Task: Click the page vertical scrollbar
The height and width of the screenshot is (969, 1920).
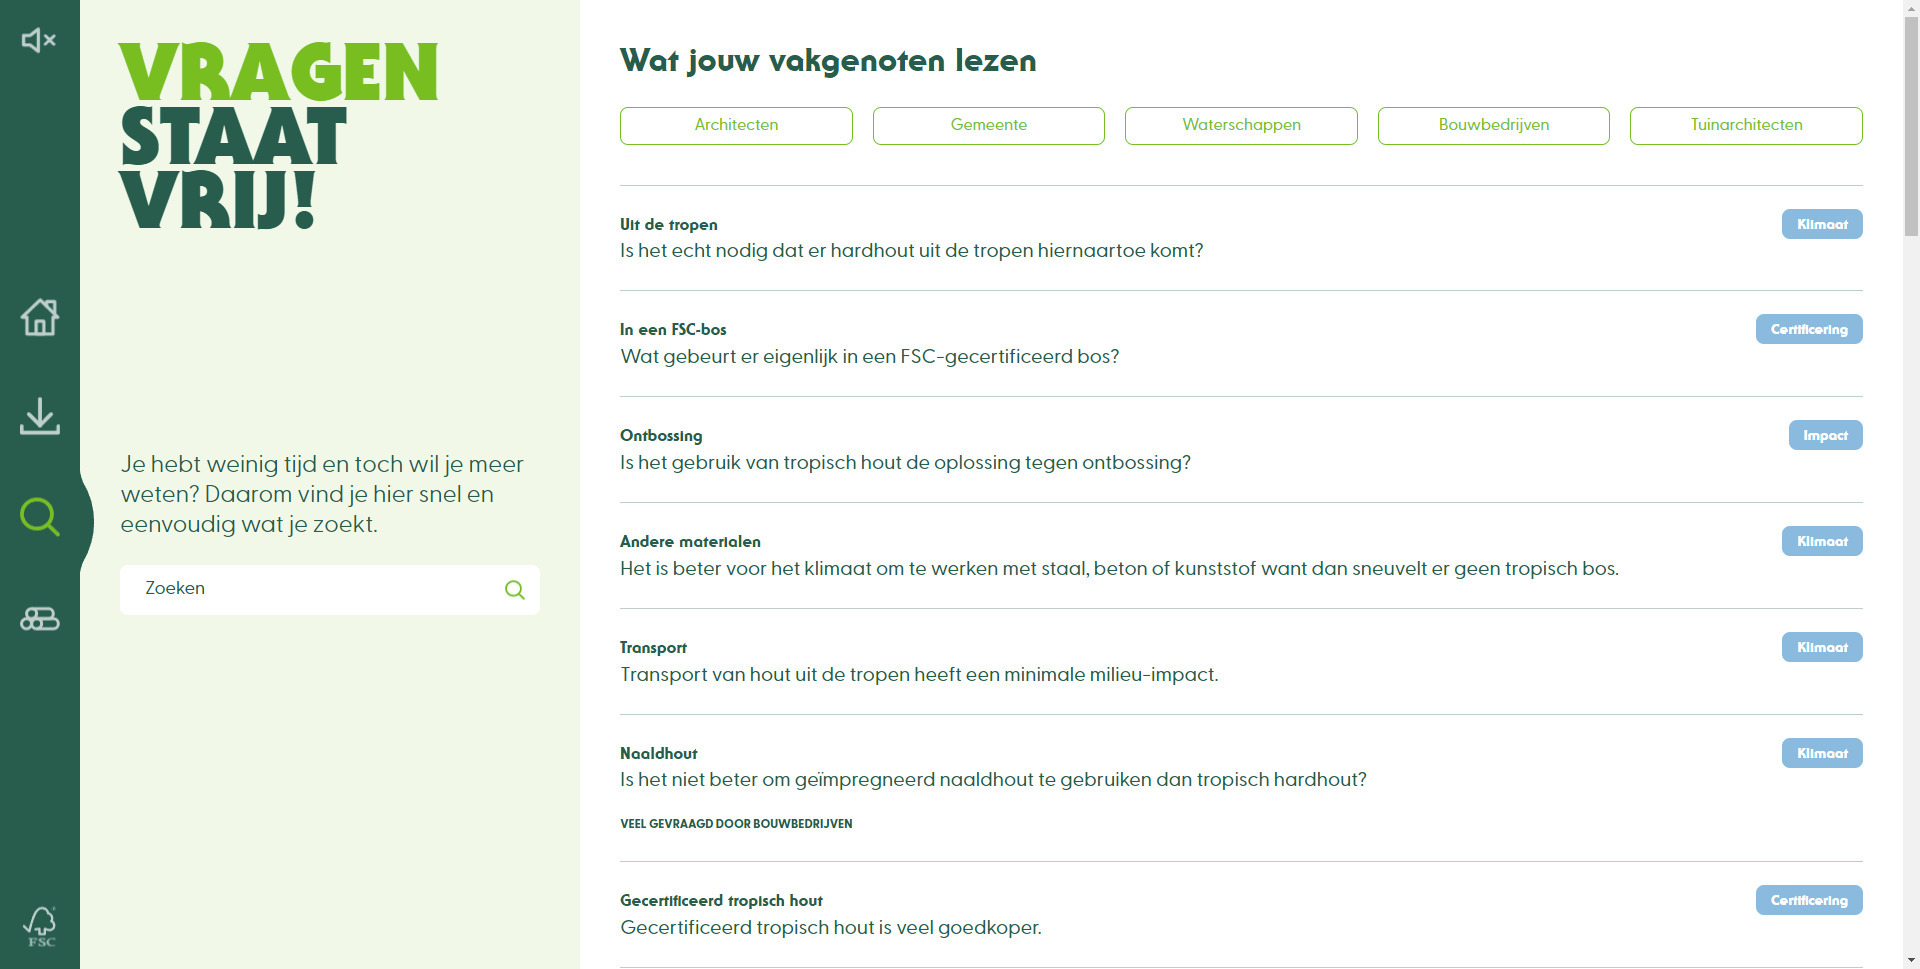Action: pos(1910,500)
